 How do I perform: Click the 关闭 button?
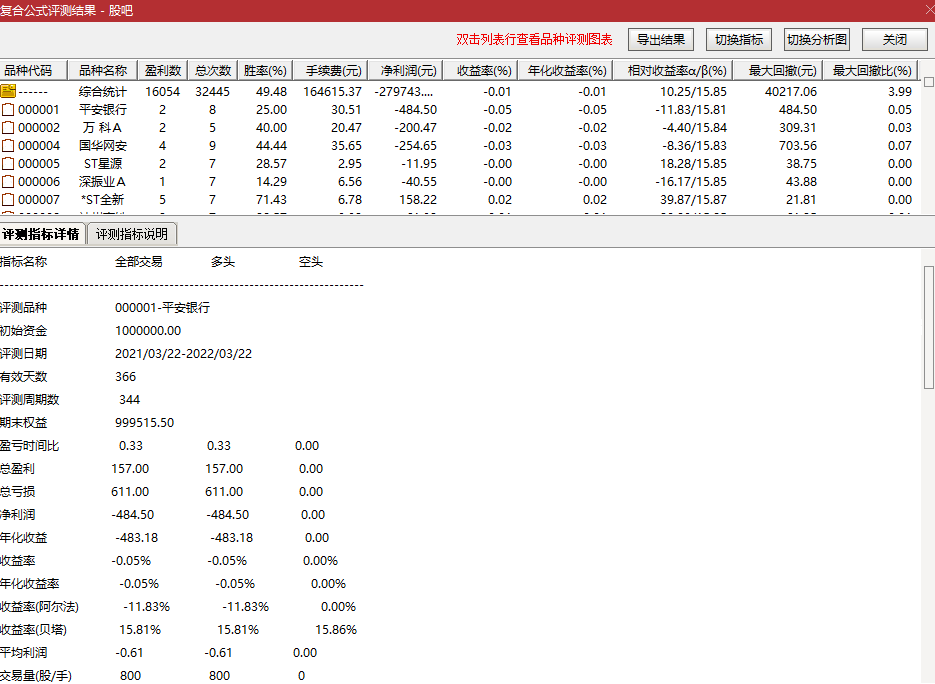click(x=894, y=40)
